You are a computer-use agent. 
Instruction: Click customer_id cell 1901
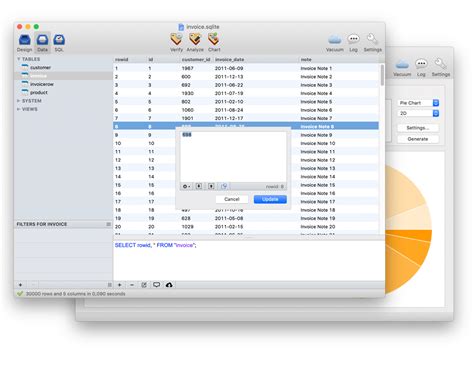(187, 118)
